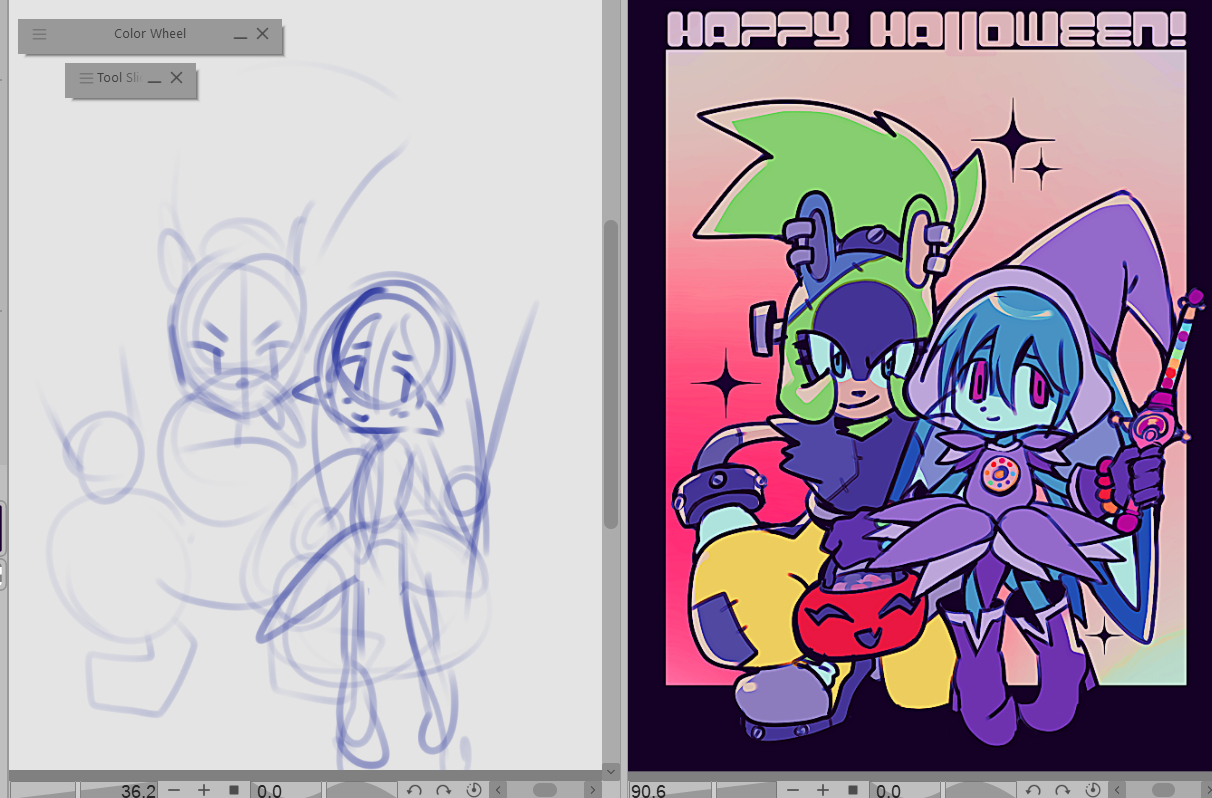This screenshot has height=798, width=1212.
Task: Reset rotation of the sketch canvas
Action: click(474, 790)
